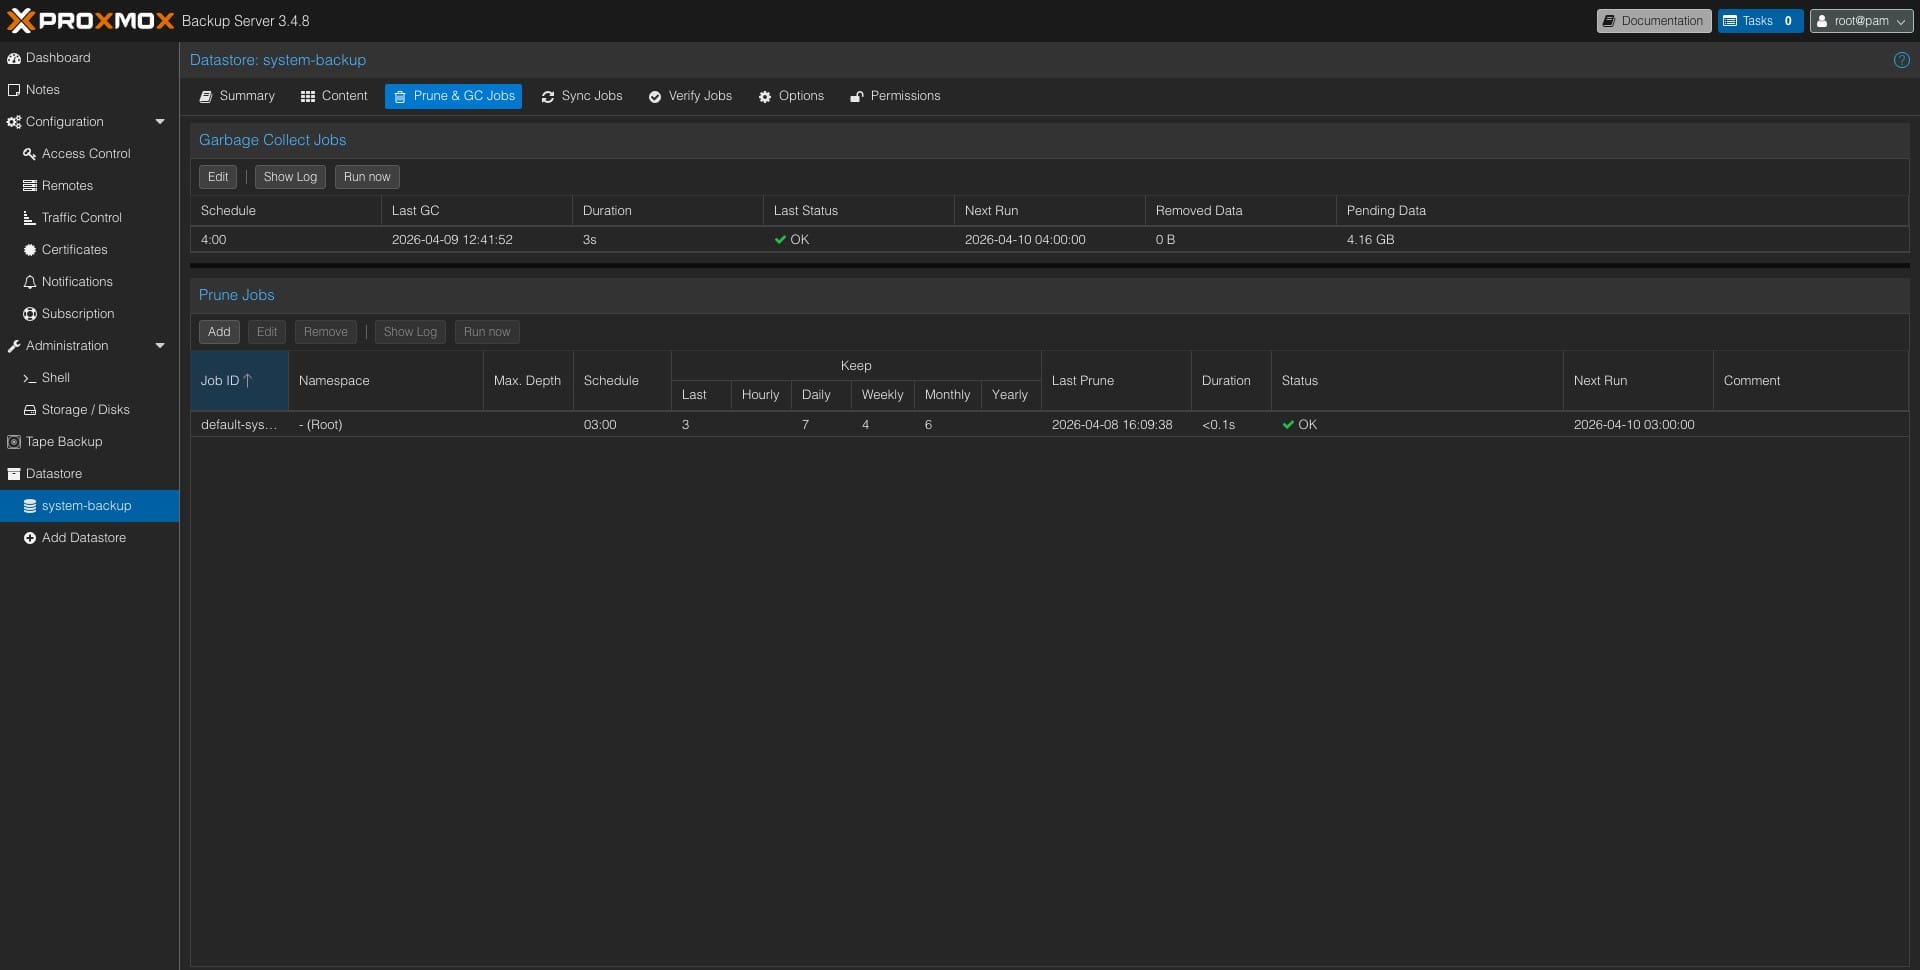The width and height of the screenshot is (1920, 970).
Task: Open the Shell console
Action: click(55, 378)
